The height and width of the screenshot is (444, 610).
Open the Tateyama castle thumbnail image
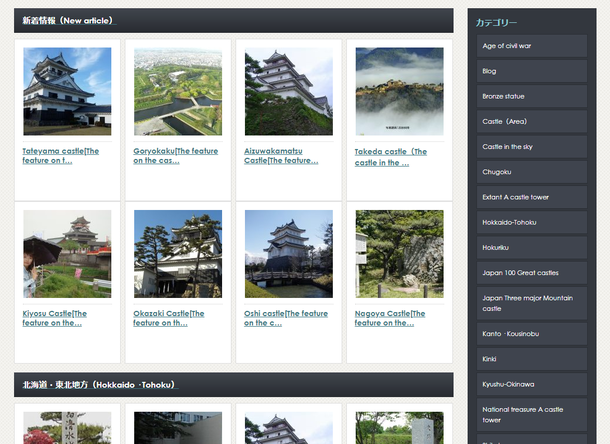coord(67,92)
